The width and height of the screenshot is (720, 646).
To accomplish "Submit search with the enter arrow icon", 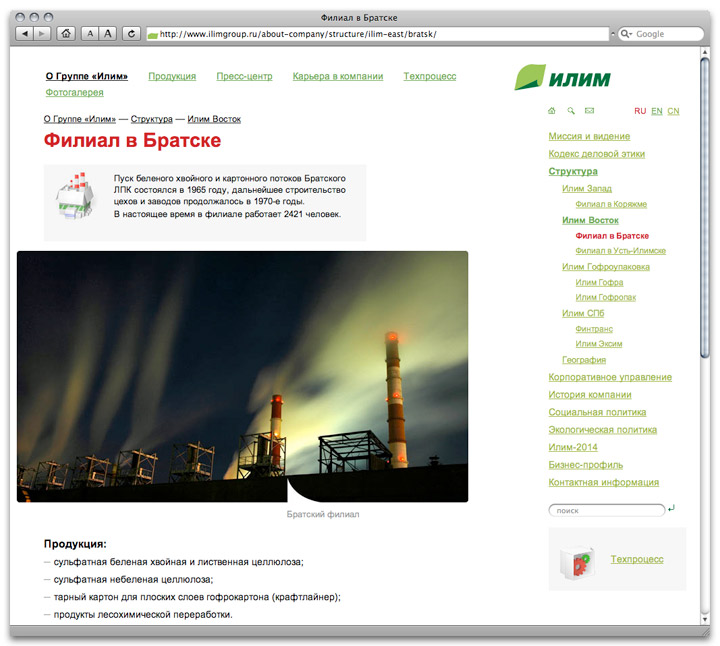I will (671, 509).
